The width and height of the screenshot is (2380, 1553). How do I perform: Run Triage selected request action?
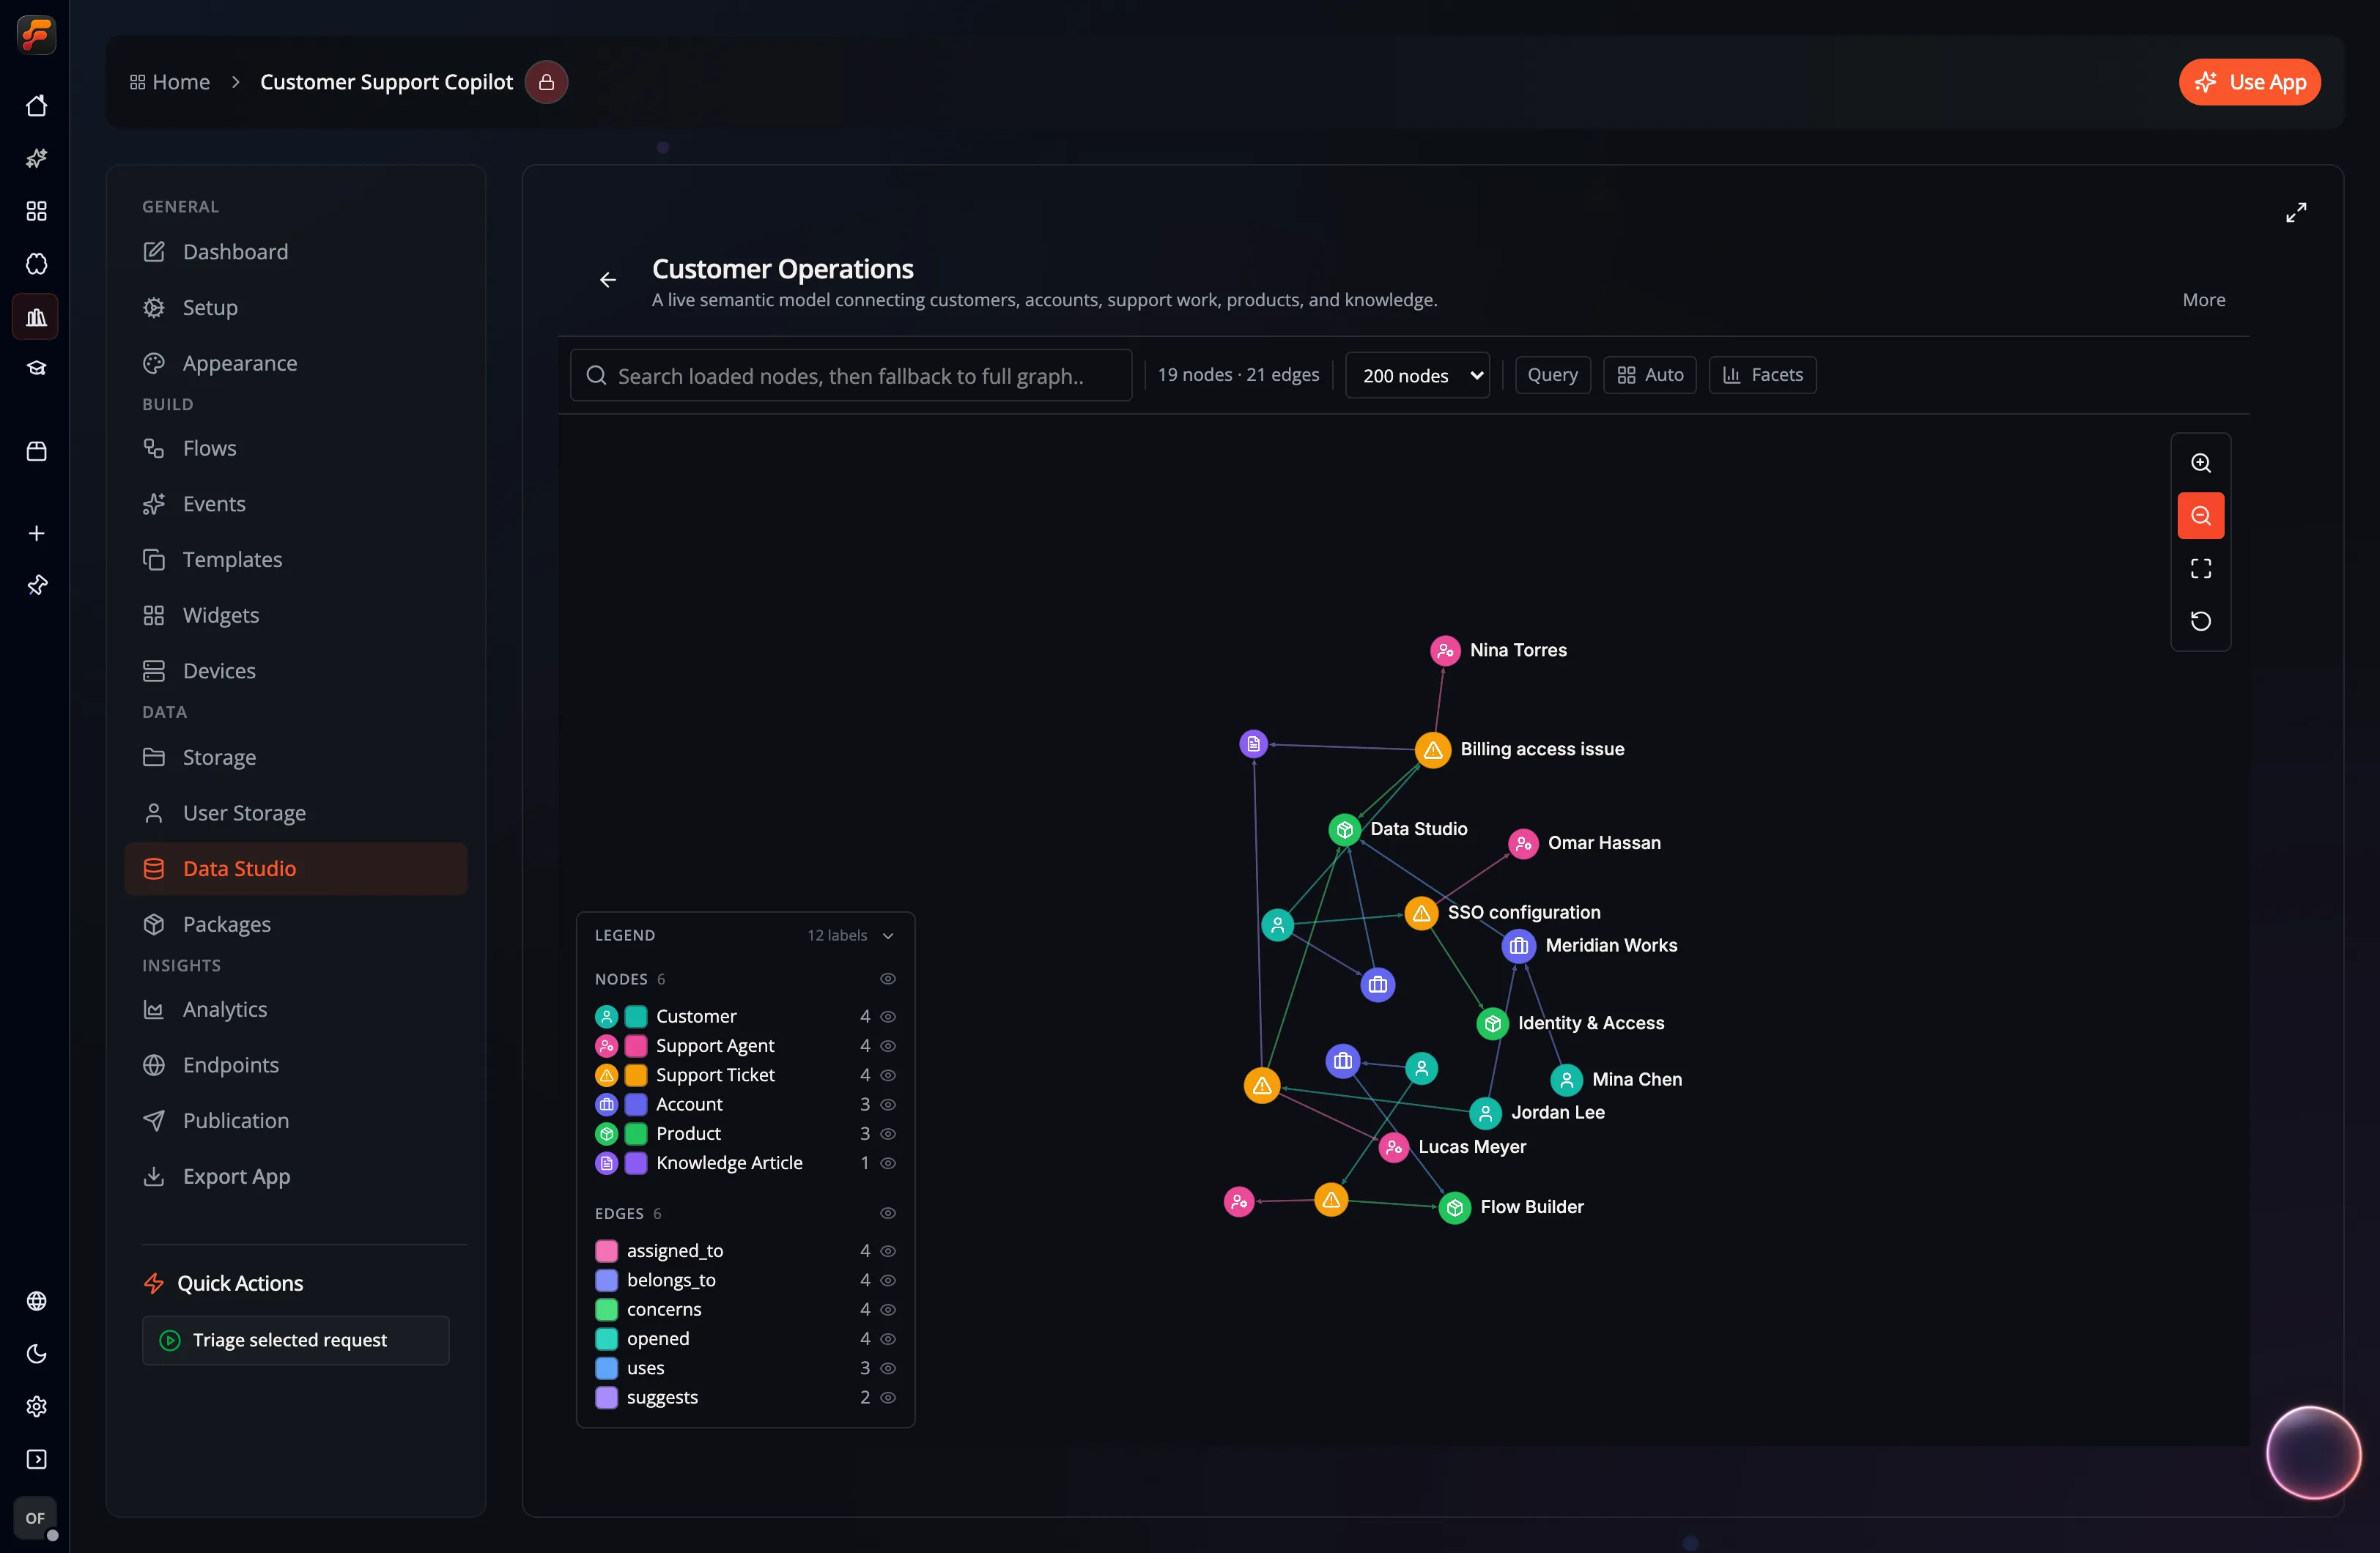[295, 1340]
